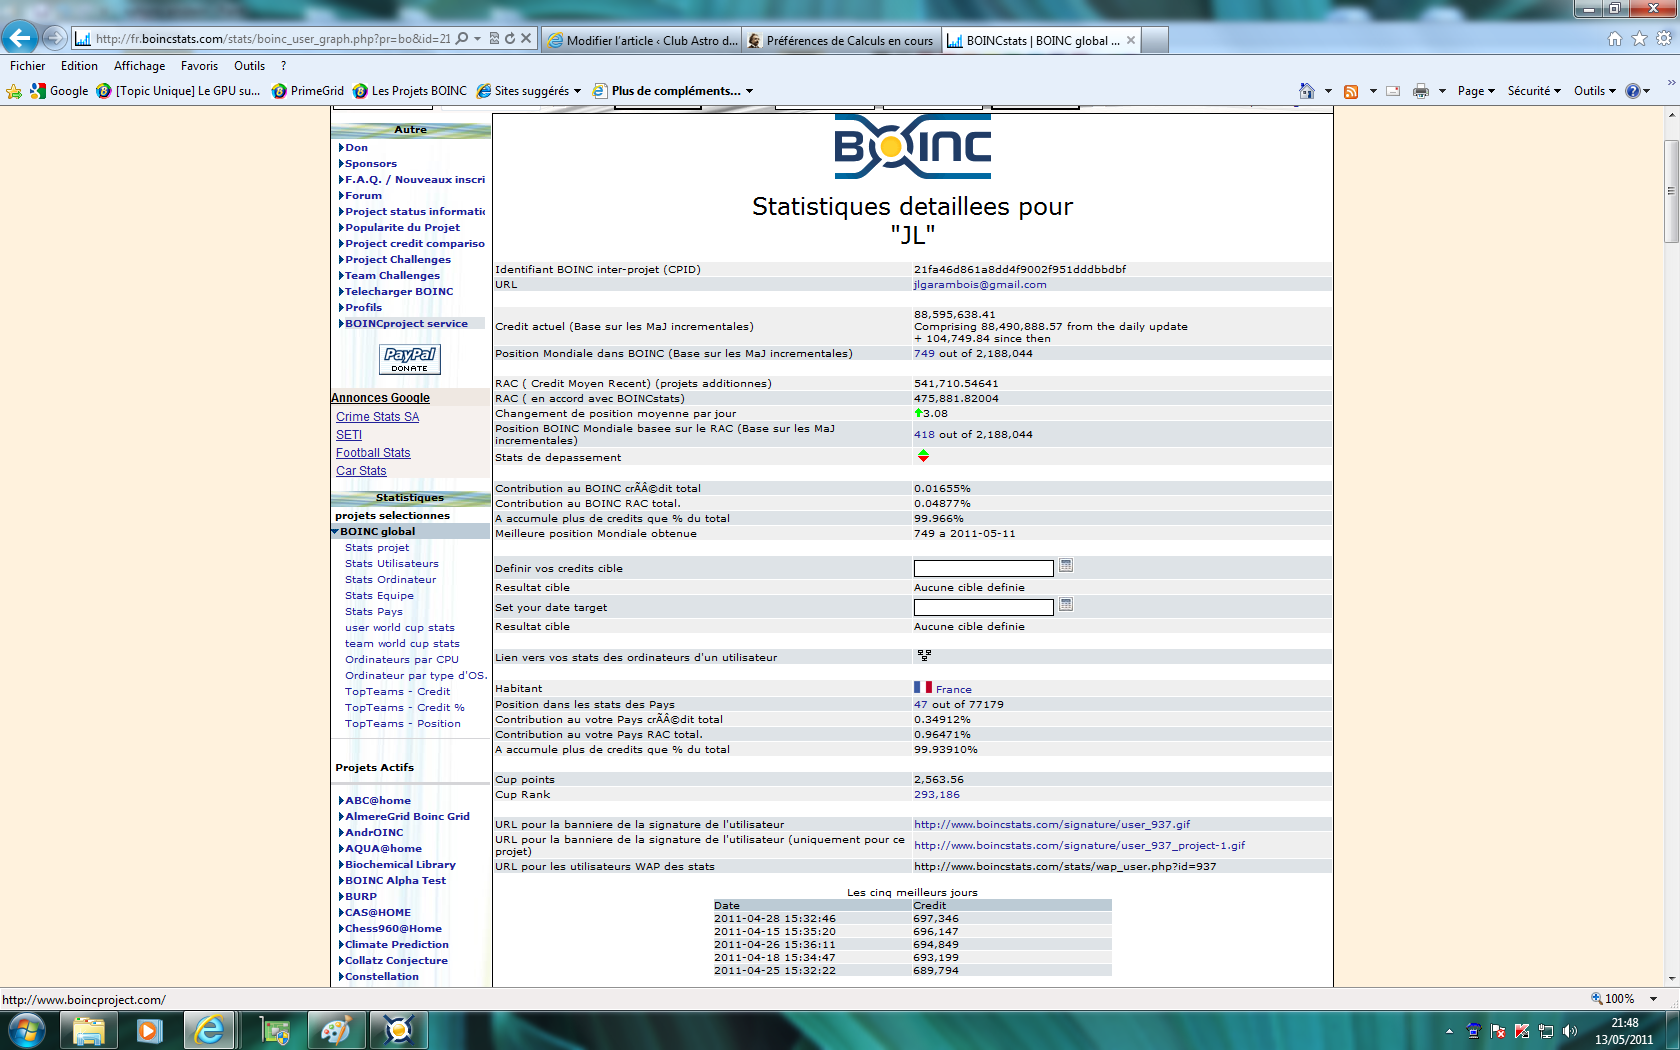Switch to Modifier l'article Club Astro tab
The width and height of the screenshot is (1680, 1050).
(642, 41)
